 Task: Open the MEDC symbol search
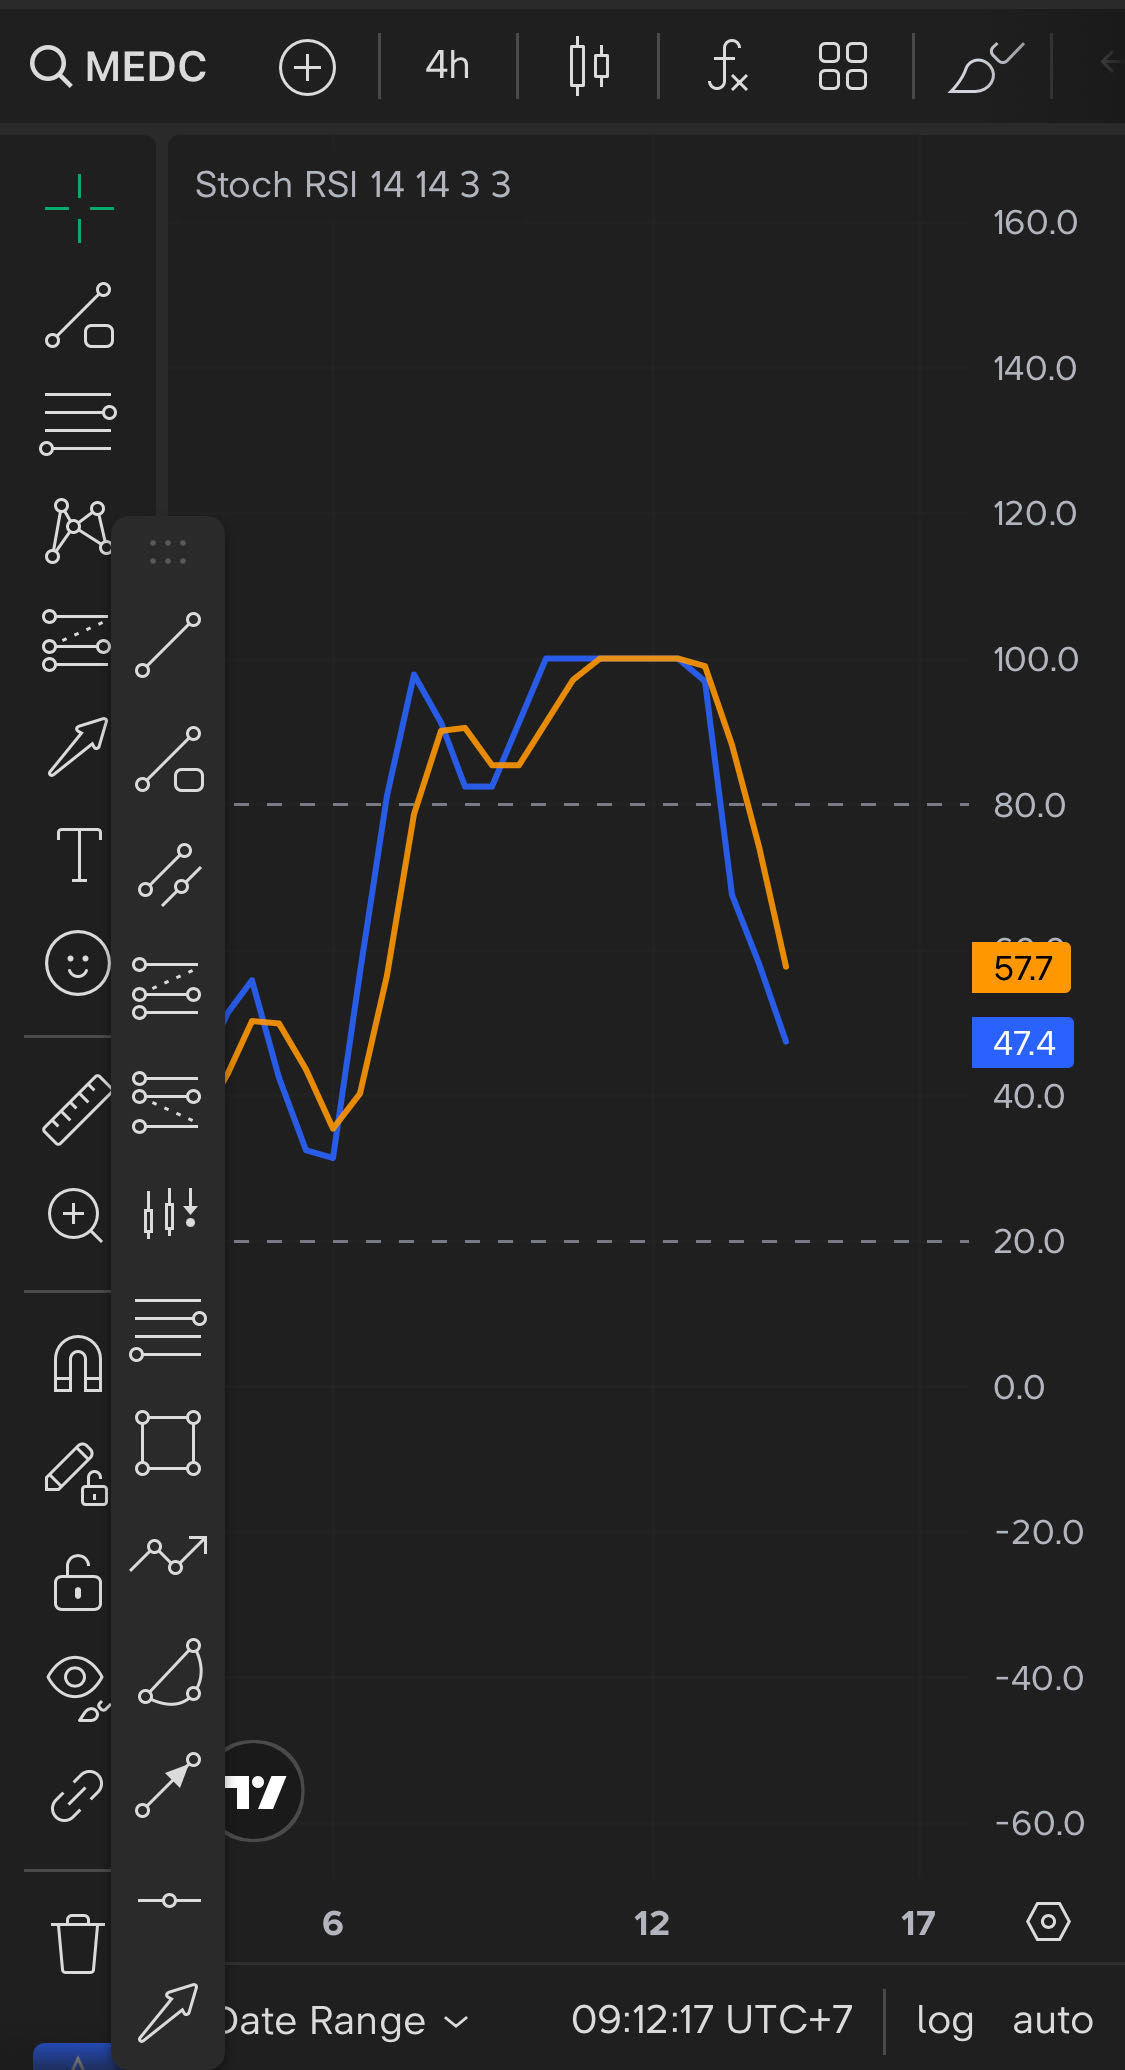[118, 67]
